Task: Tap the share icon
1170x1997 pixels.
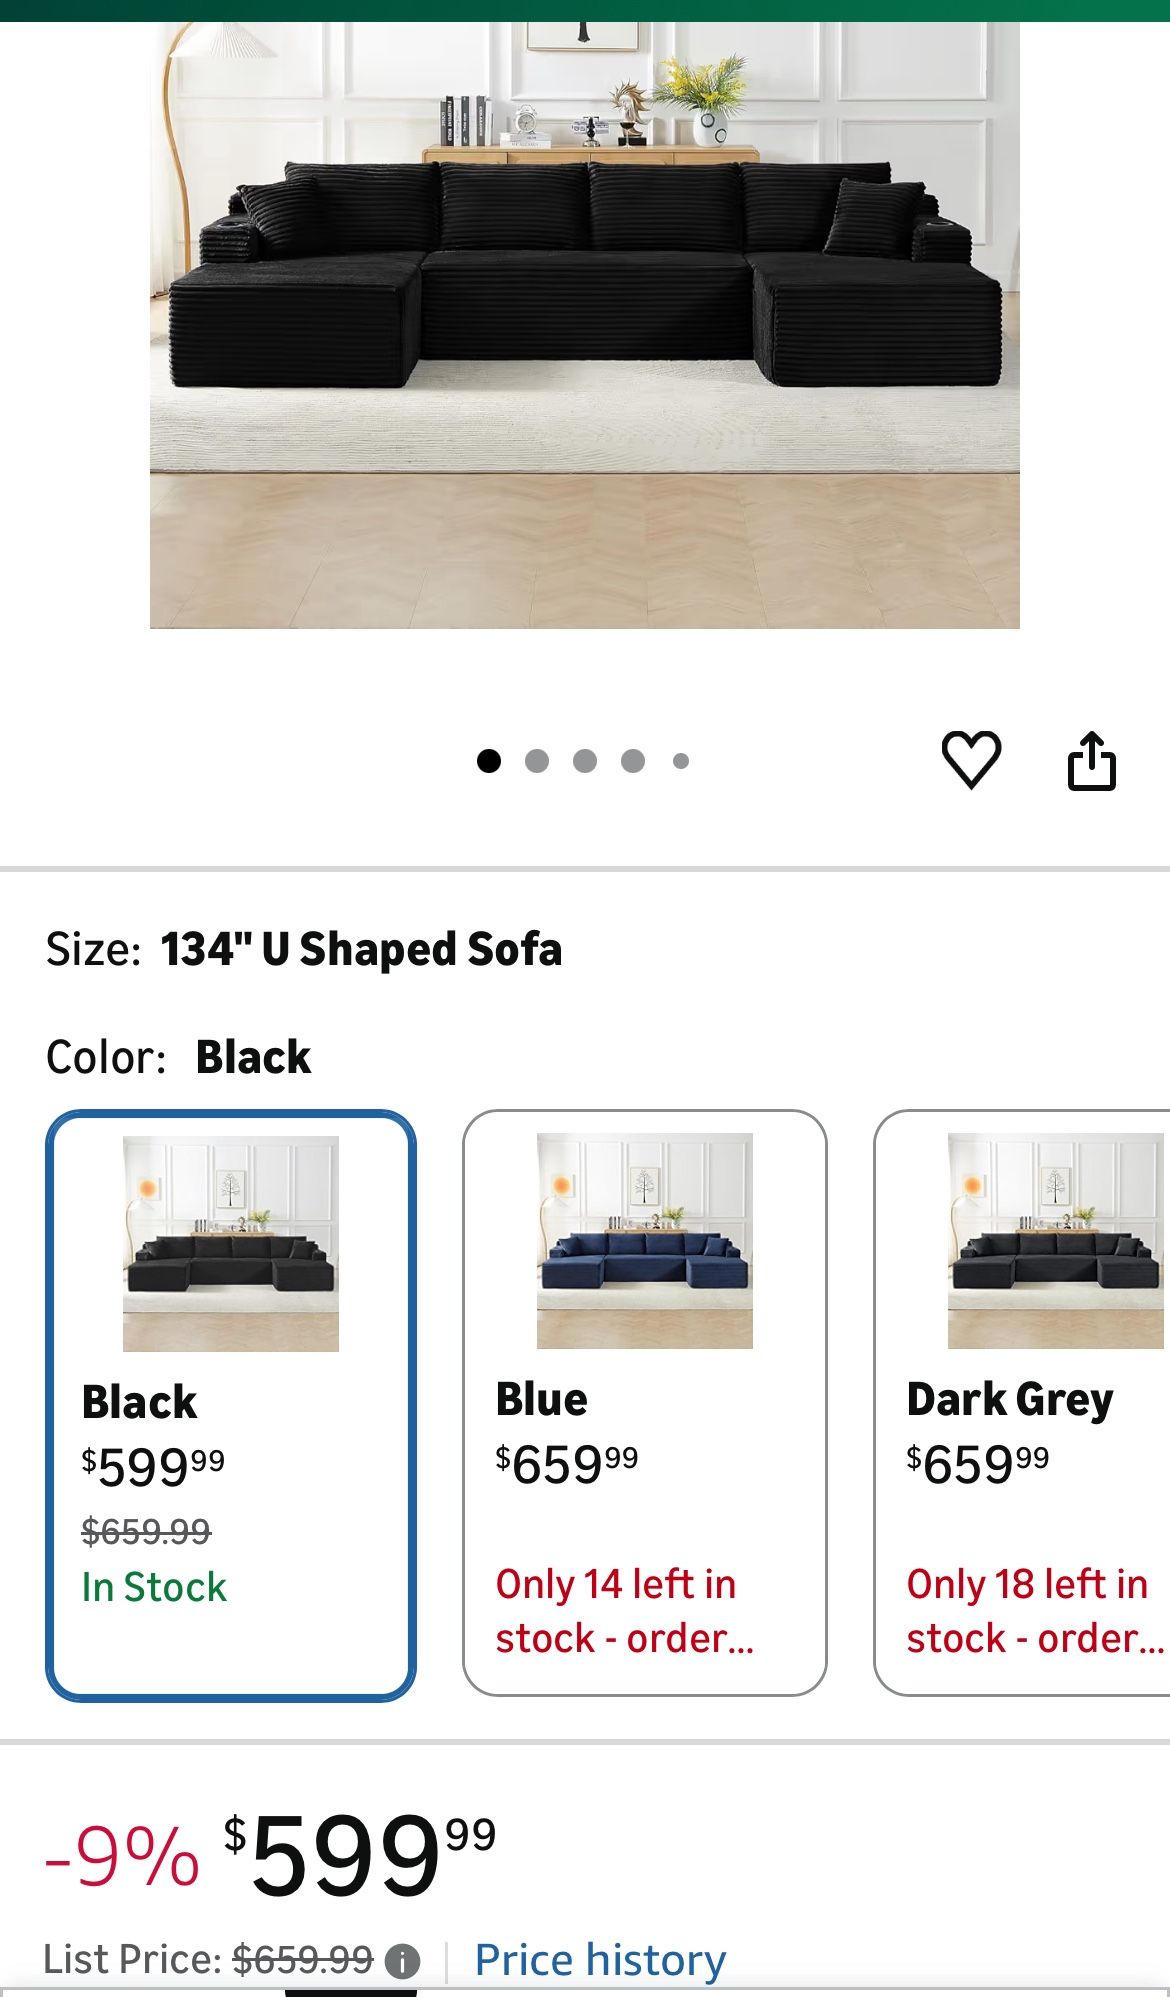Action: (x=1091, y=761)
